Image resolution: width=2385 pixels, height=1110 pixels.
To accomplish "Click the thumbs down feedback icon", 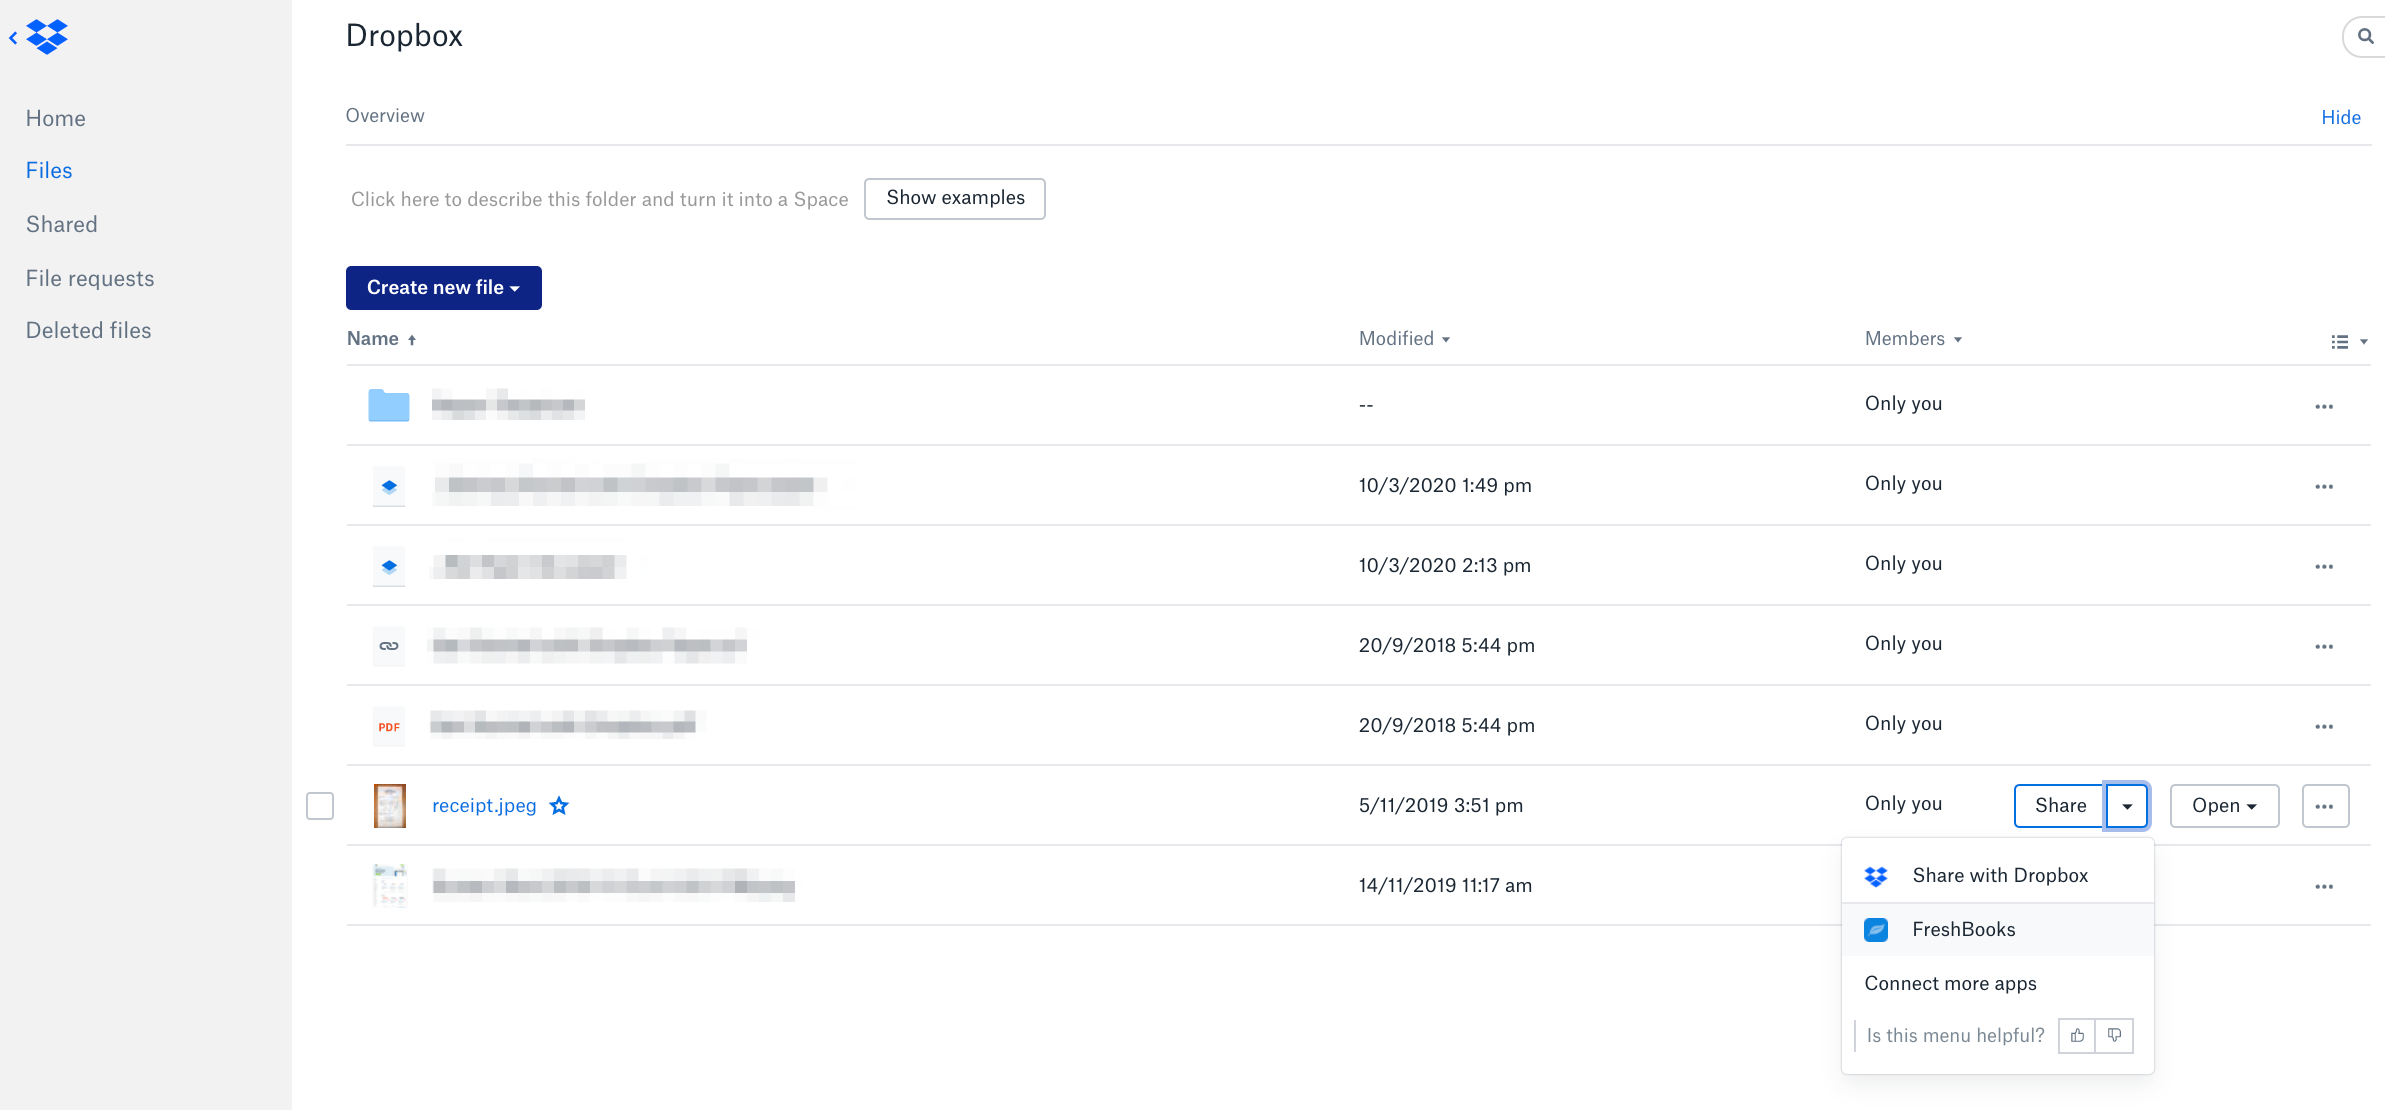I will (2114, 1036).
